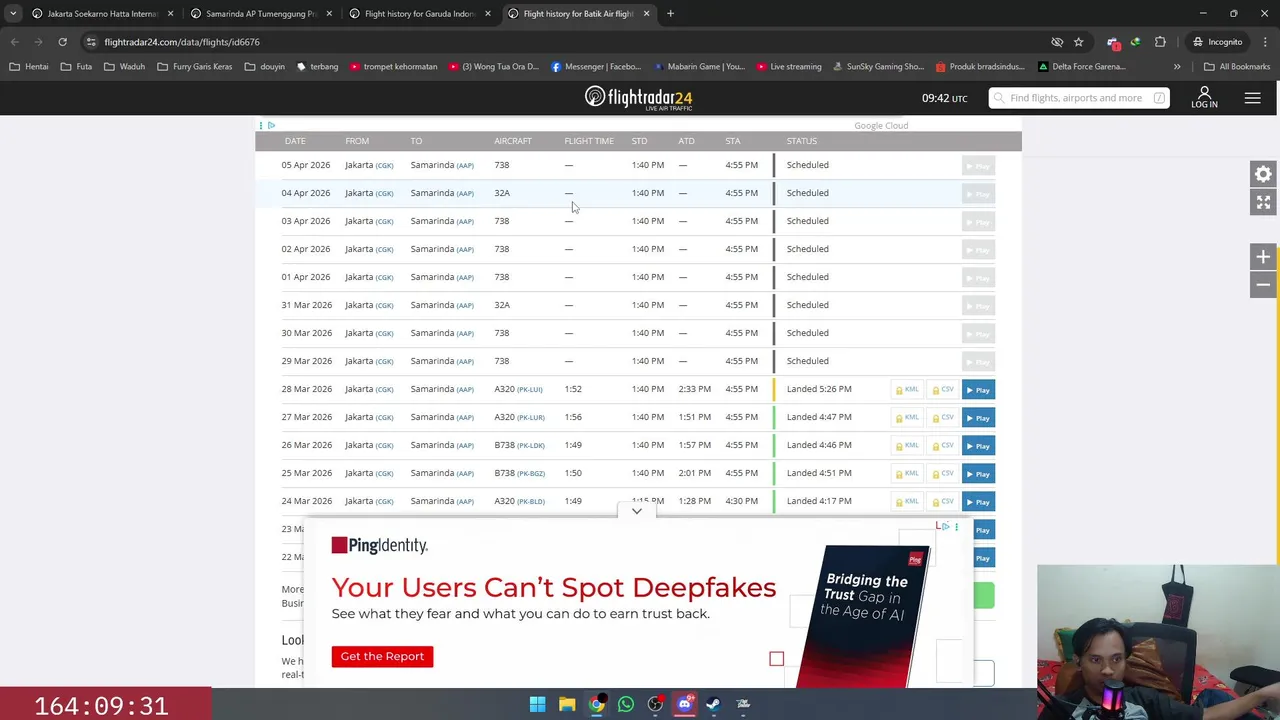Open the Delta Force Garena bookmark
Viewport: 1280px width, 720px height.
pyautogui.click(x=1082, y=67)
